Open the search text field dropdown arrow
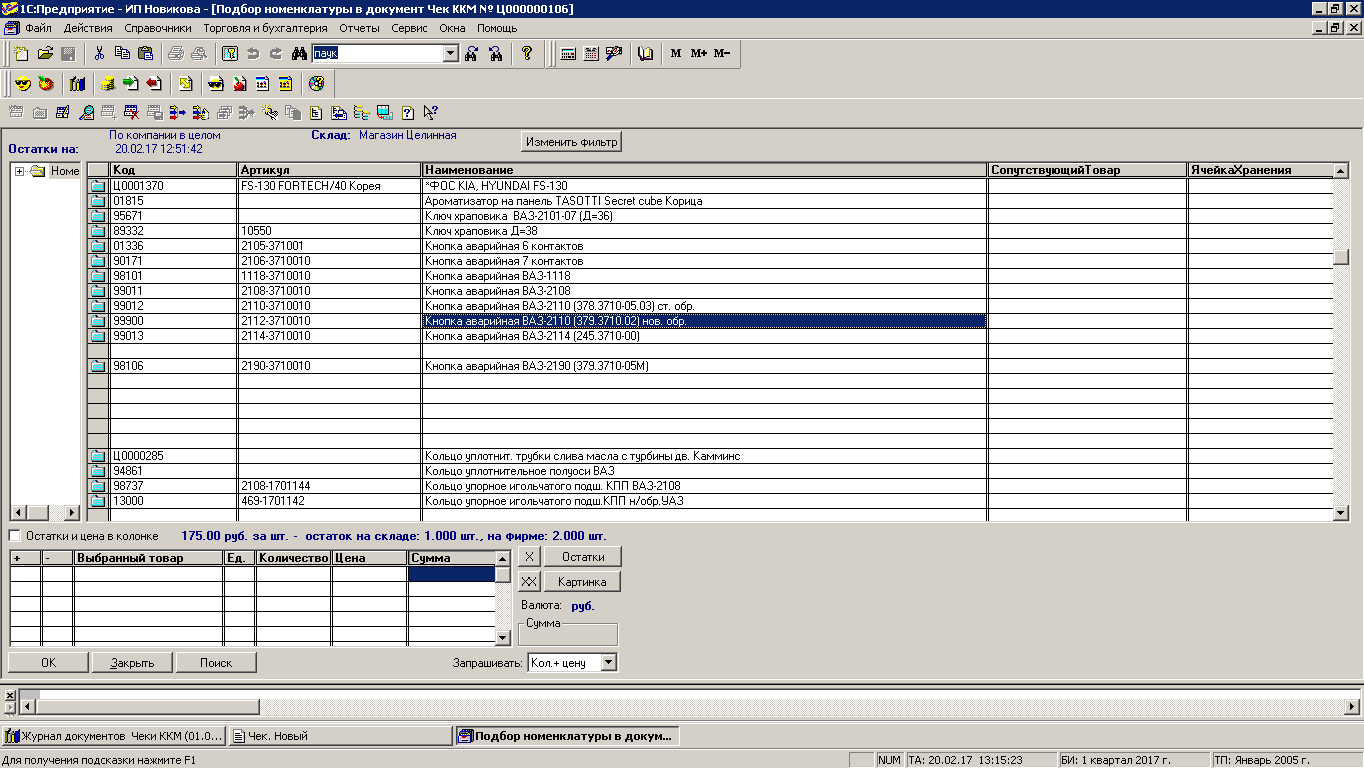 [x=450, y=53]
